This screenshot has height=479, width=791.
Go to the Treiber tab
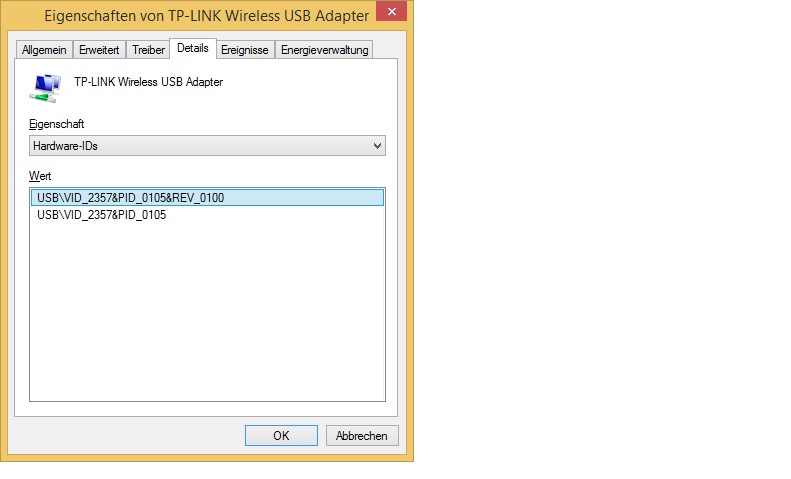pyautogui.click(x=148, y=50)
